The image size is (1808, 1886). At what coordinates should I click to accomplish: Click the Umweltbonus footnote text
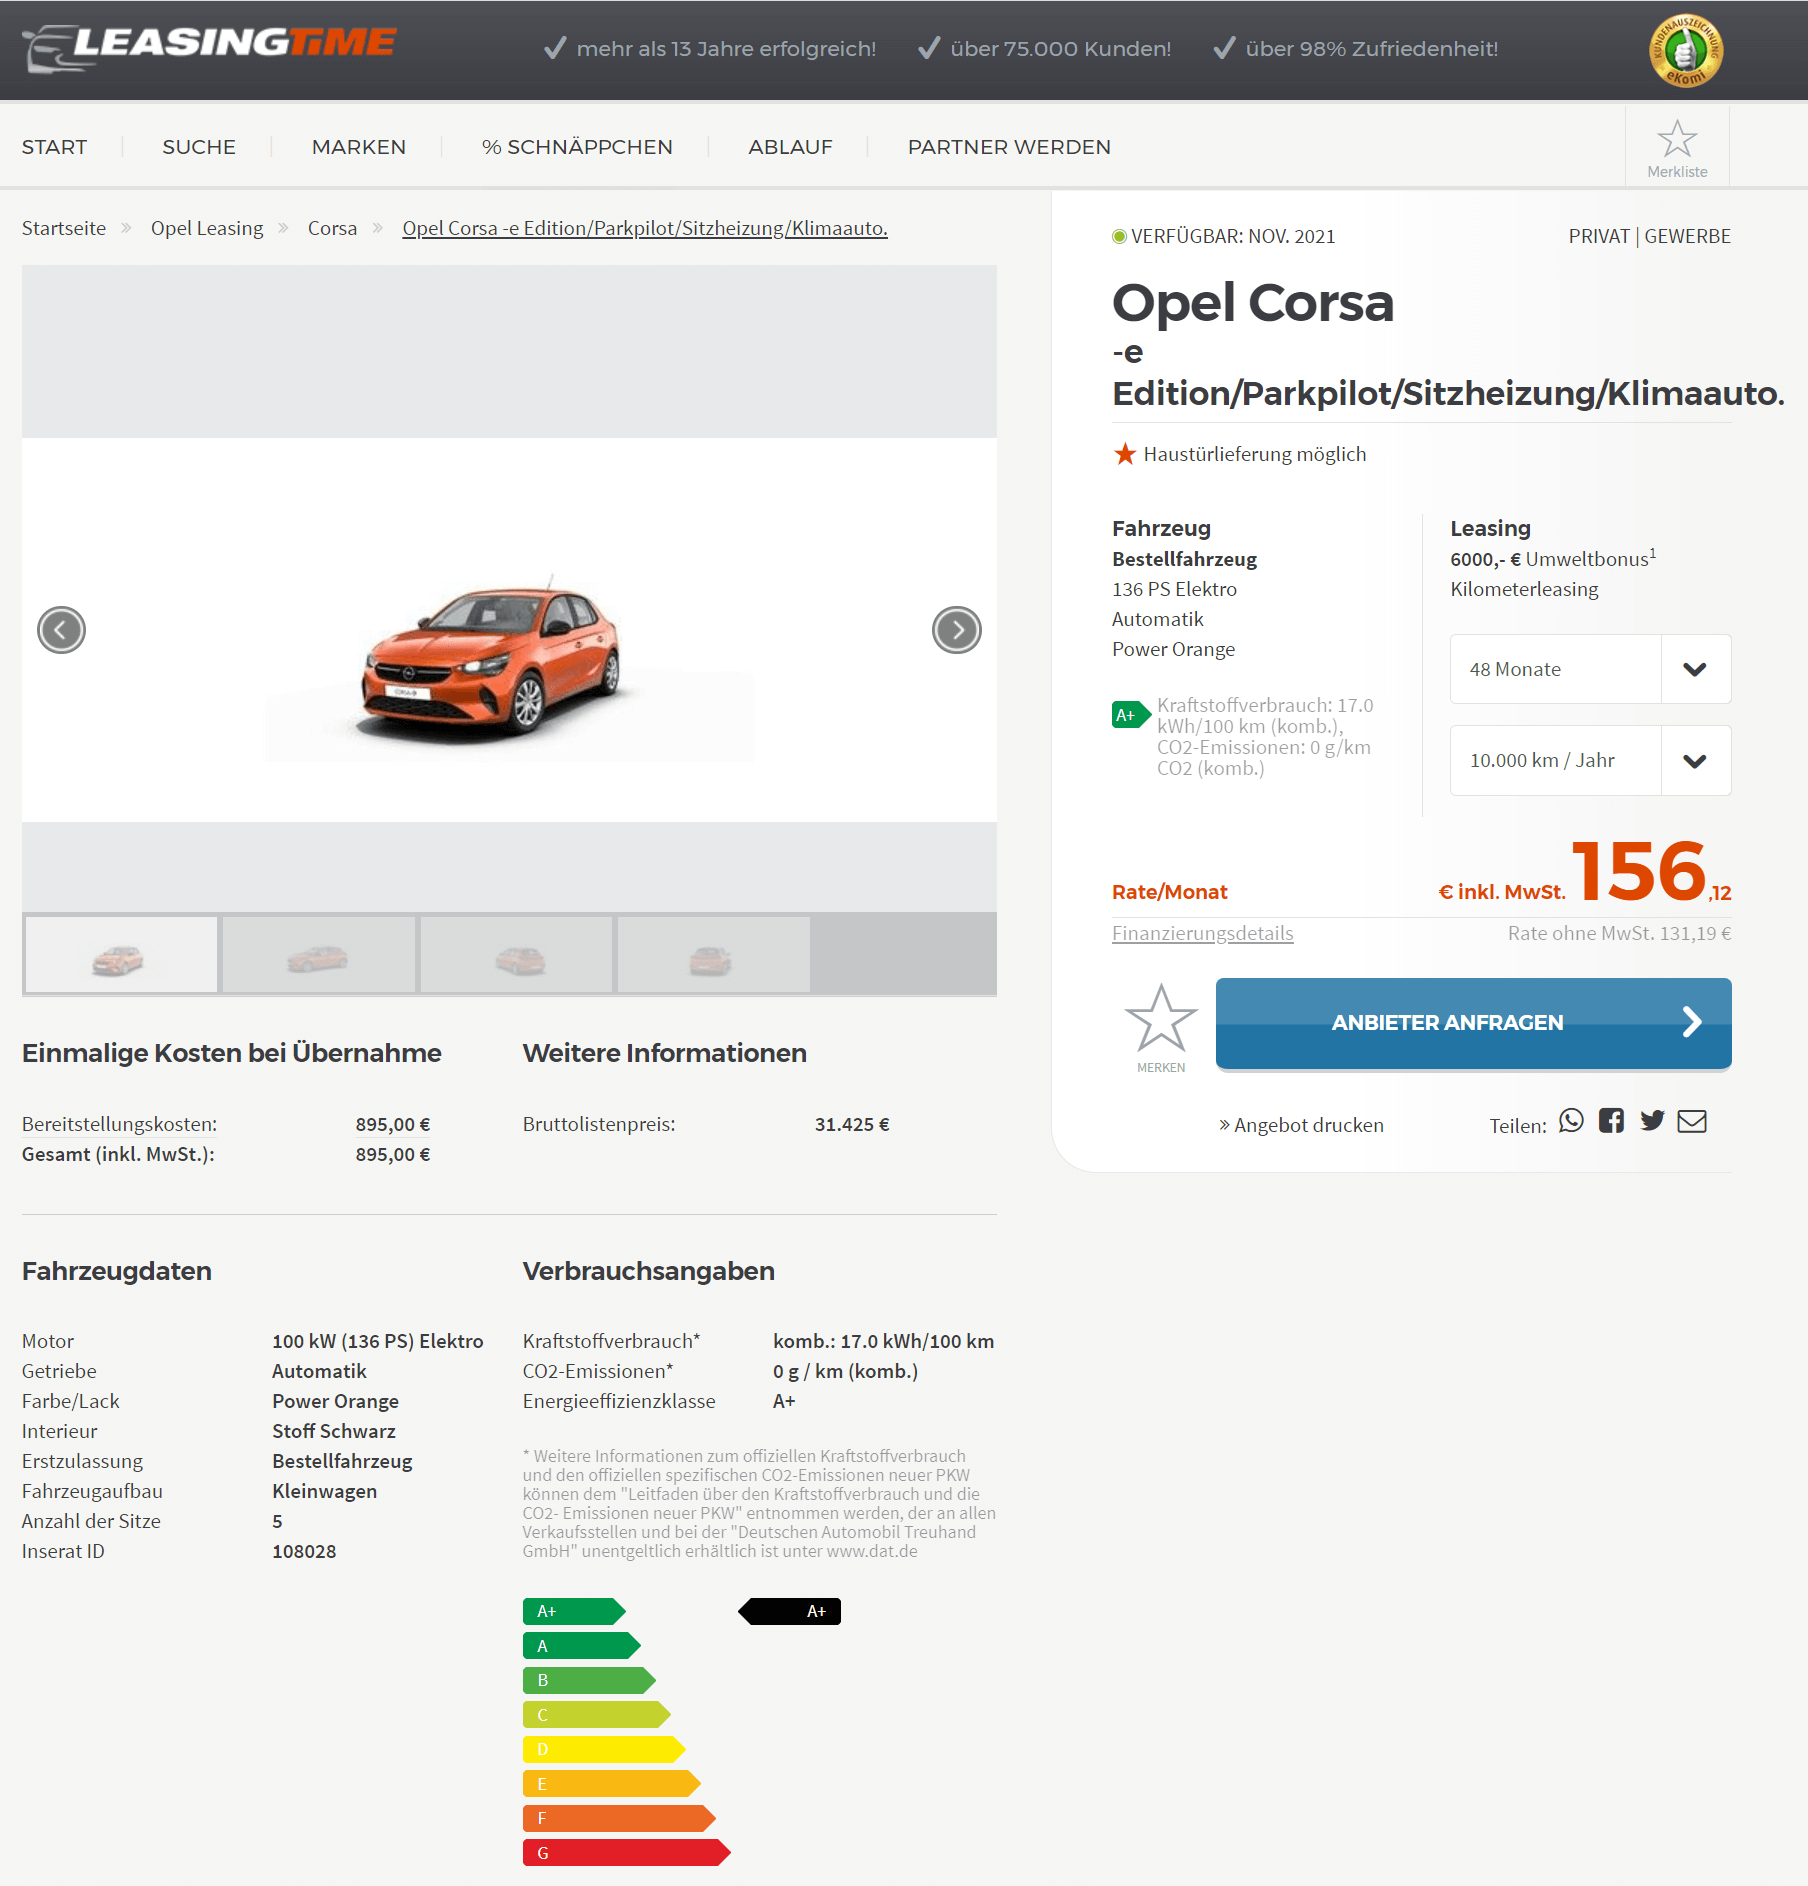click(x=1553, y=558)
